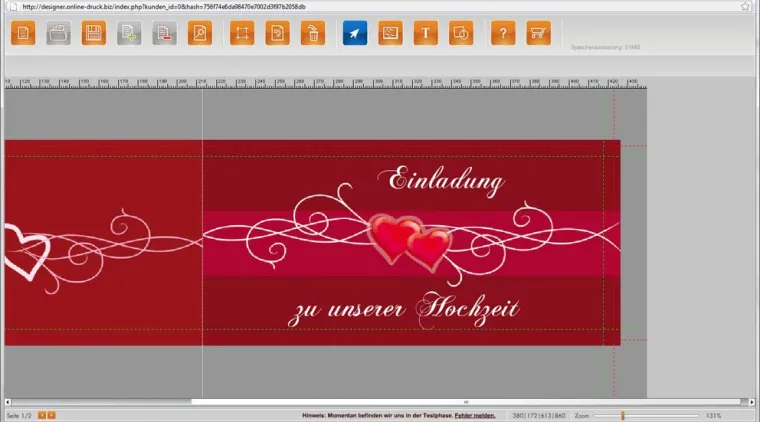
Task: Add a page with the green plus icon
Action: tap(129, 33)
